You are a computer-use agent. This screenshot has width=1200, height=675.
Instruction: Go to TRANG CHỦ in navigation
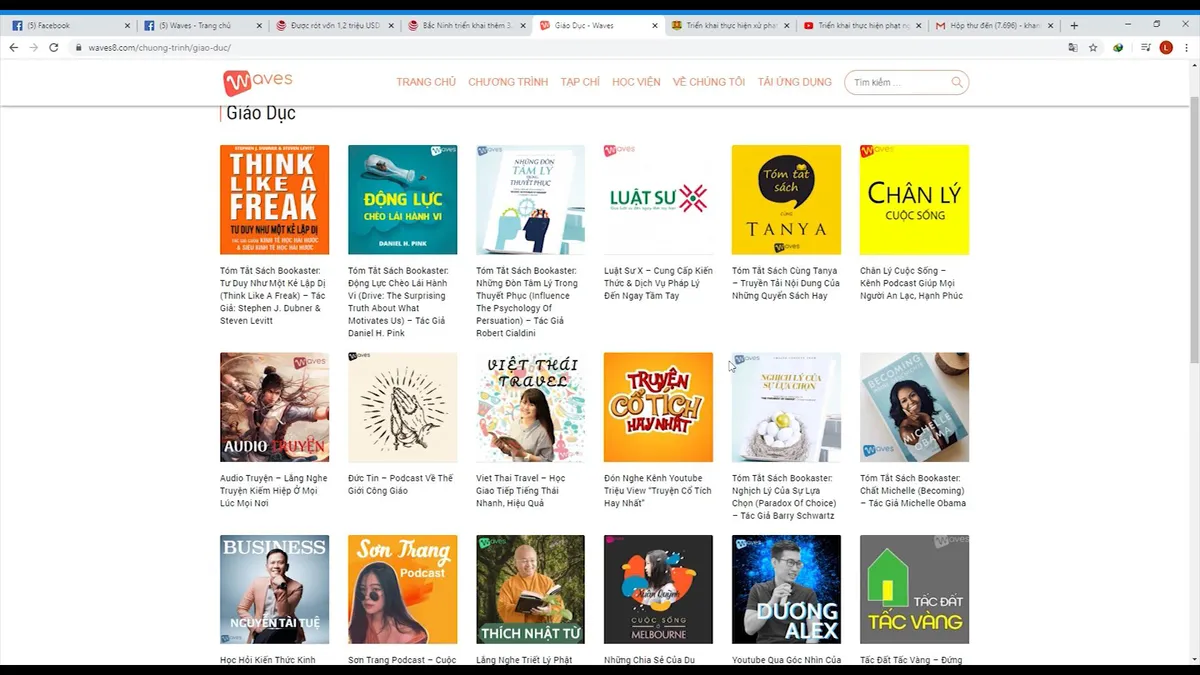[426, 82]
